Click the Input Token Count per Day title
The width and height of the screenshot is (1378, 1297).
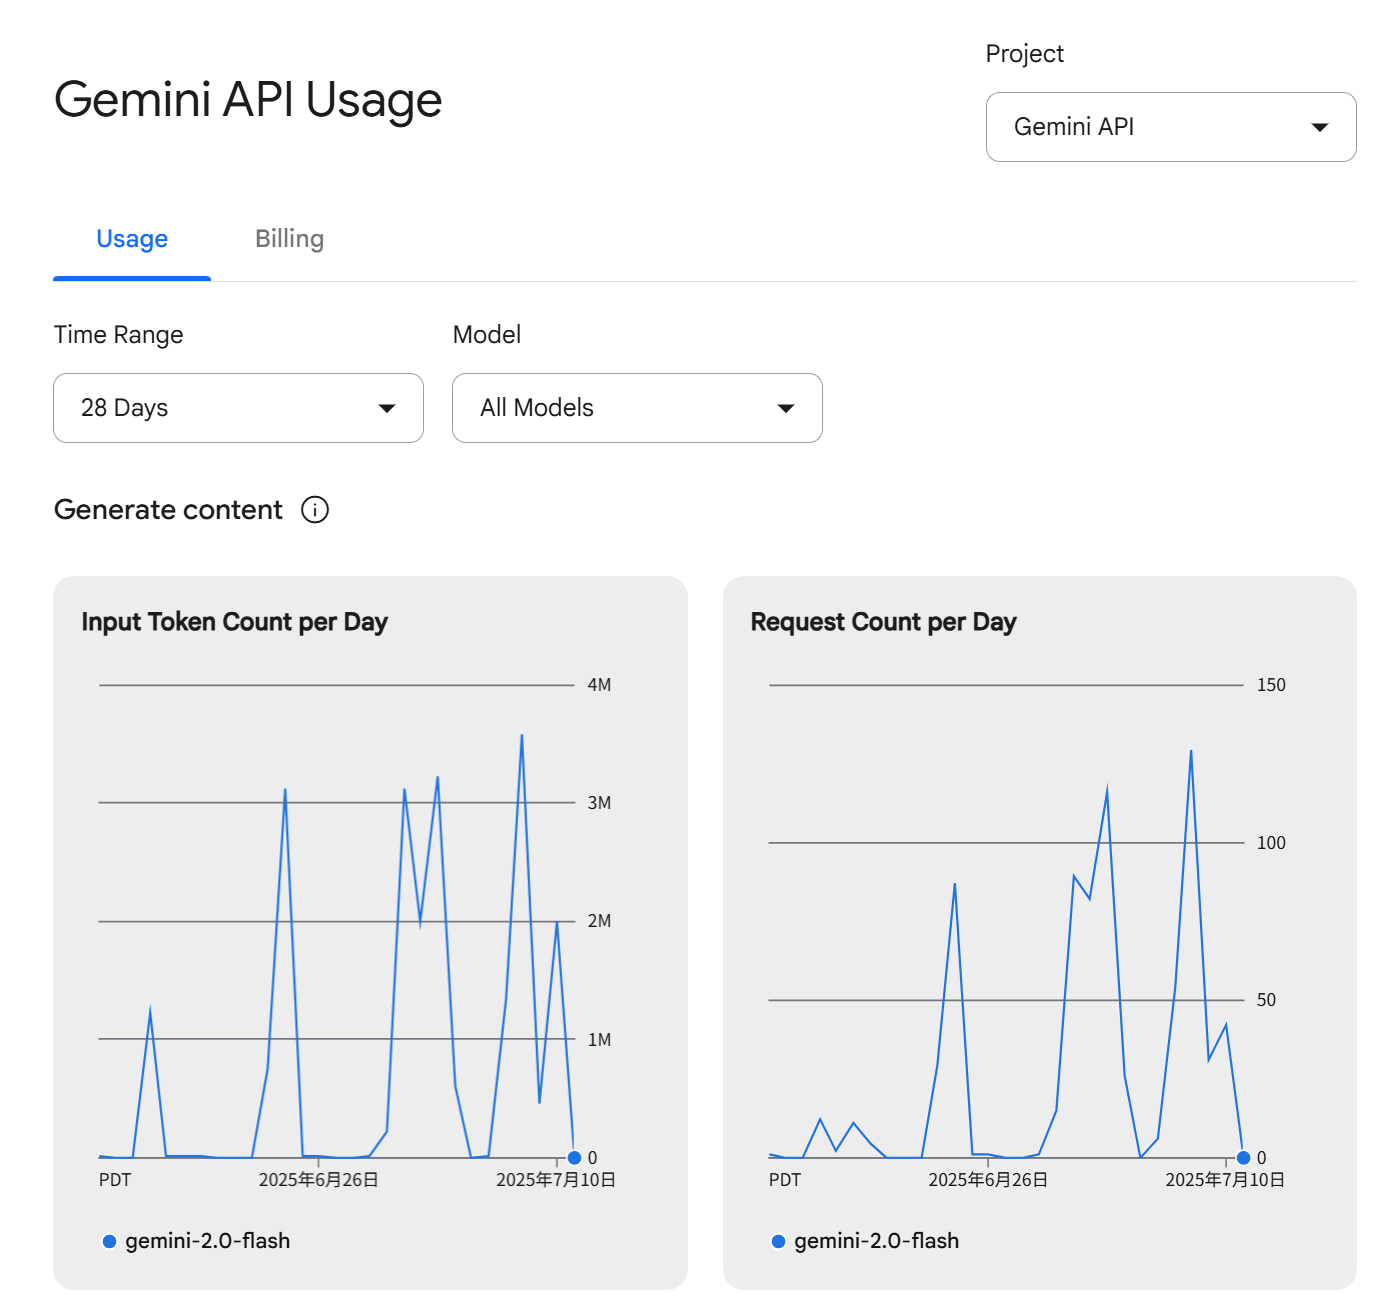(x=234, y=622)
